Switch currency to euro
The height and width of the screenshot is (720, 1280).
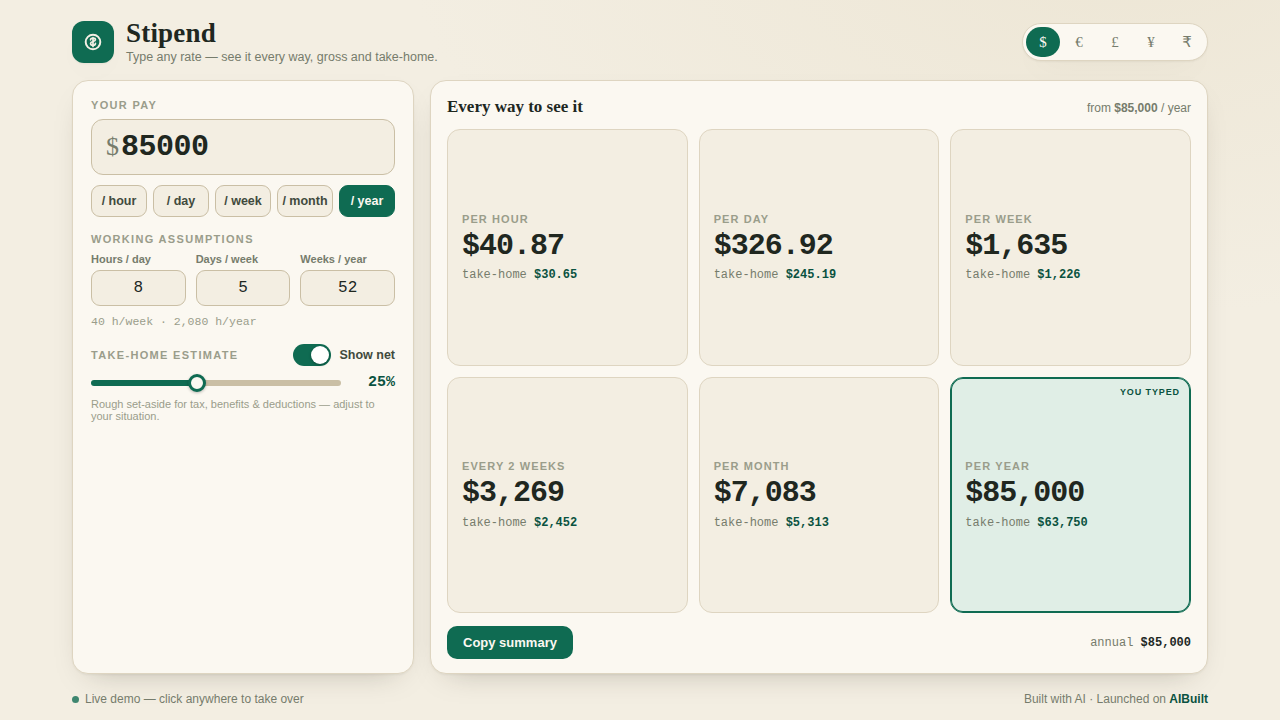1079,42
